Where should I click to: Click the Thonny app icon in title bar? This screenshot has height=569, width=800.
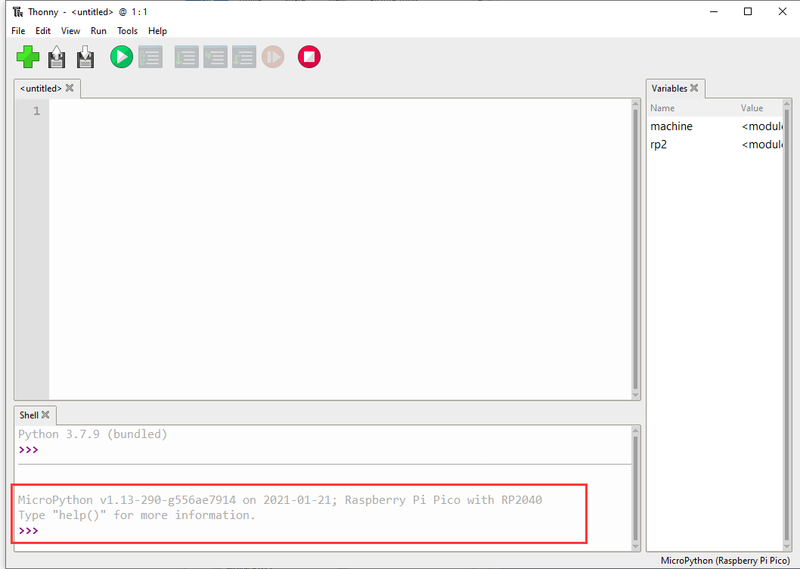point(18,12)
